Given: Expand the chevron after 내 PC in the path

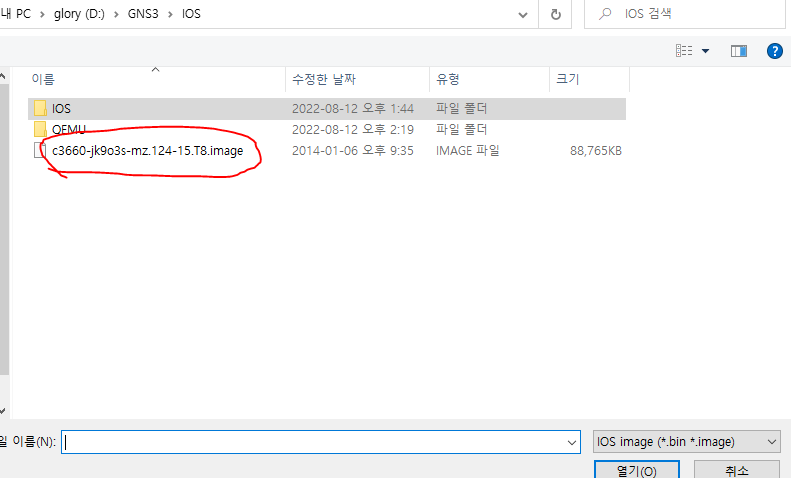Looking at the screenshot, I should pyautogui.click(x=42, y=14).
